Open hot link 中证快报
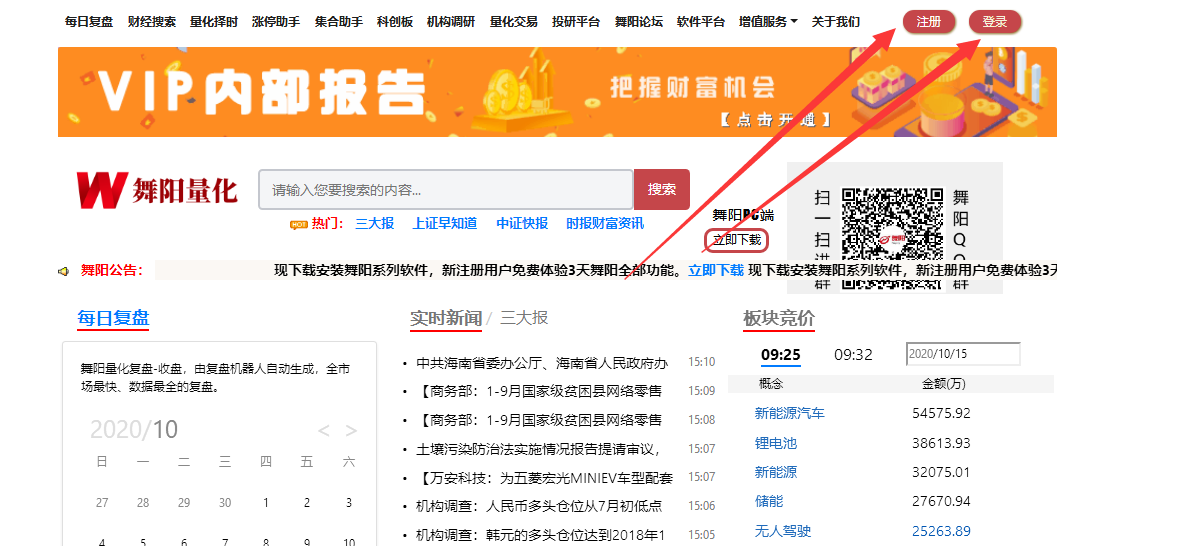 click(522, 223)
